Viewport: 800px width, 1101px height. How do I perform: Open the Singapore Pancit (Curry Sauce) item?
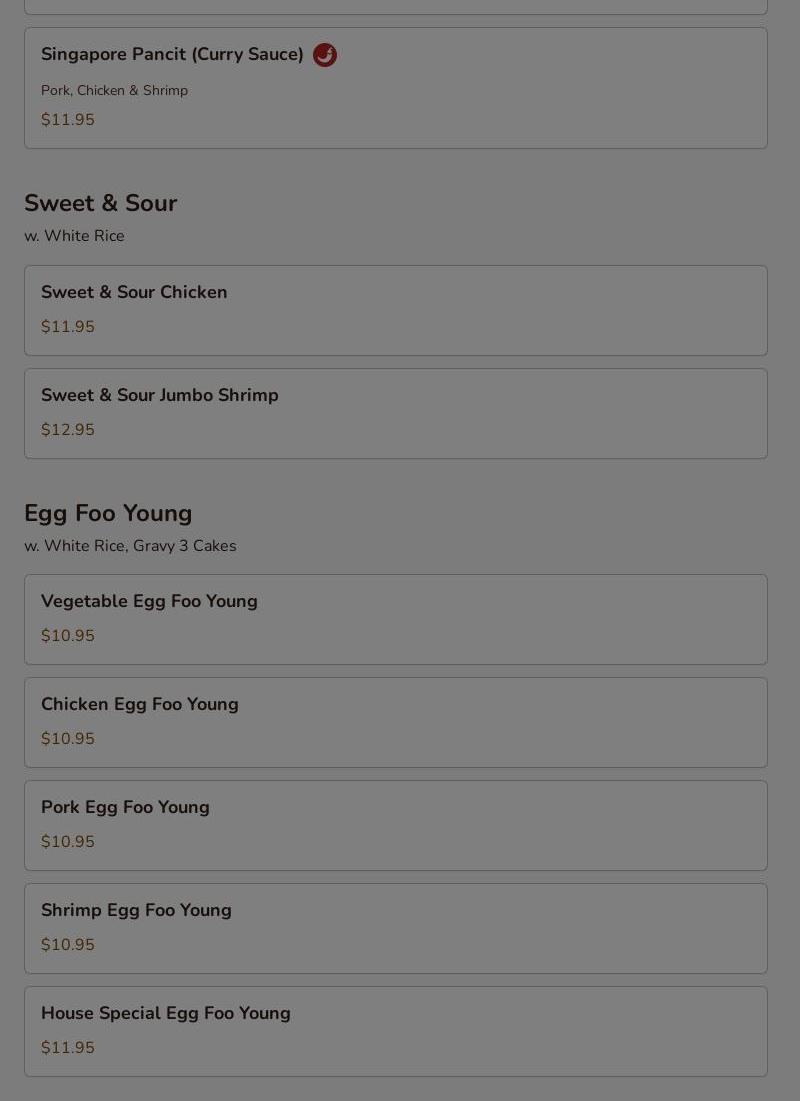(172, 55)
